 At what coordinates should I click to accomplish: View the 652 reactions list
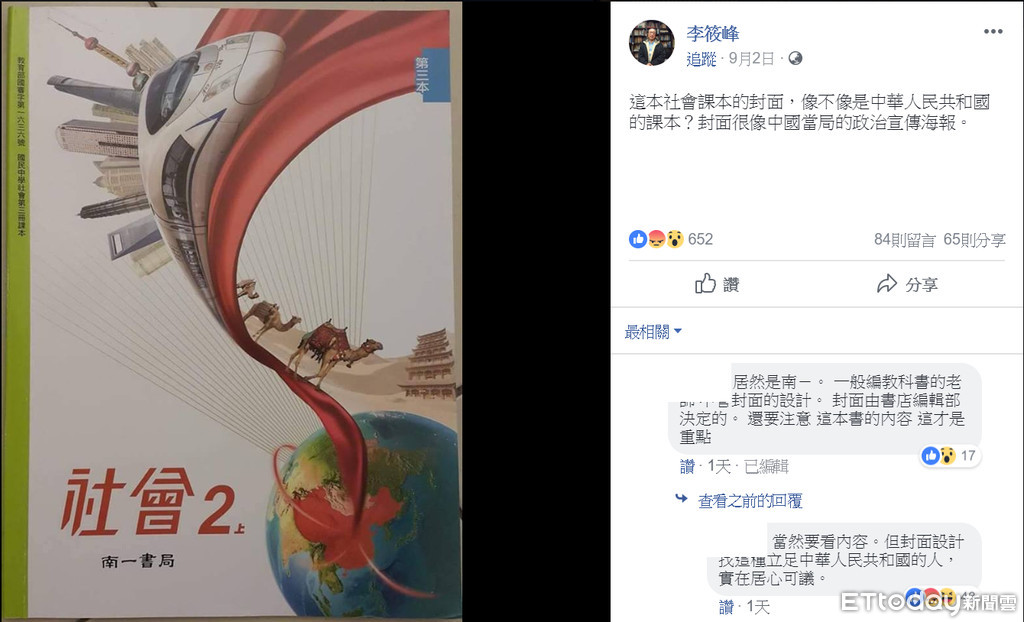(x=700, y=239)
